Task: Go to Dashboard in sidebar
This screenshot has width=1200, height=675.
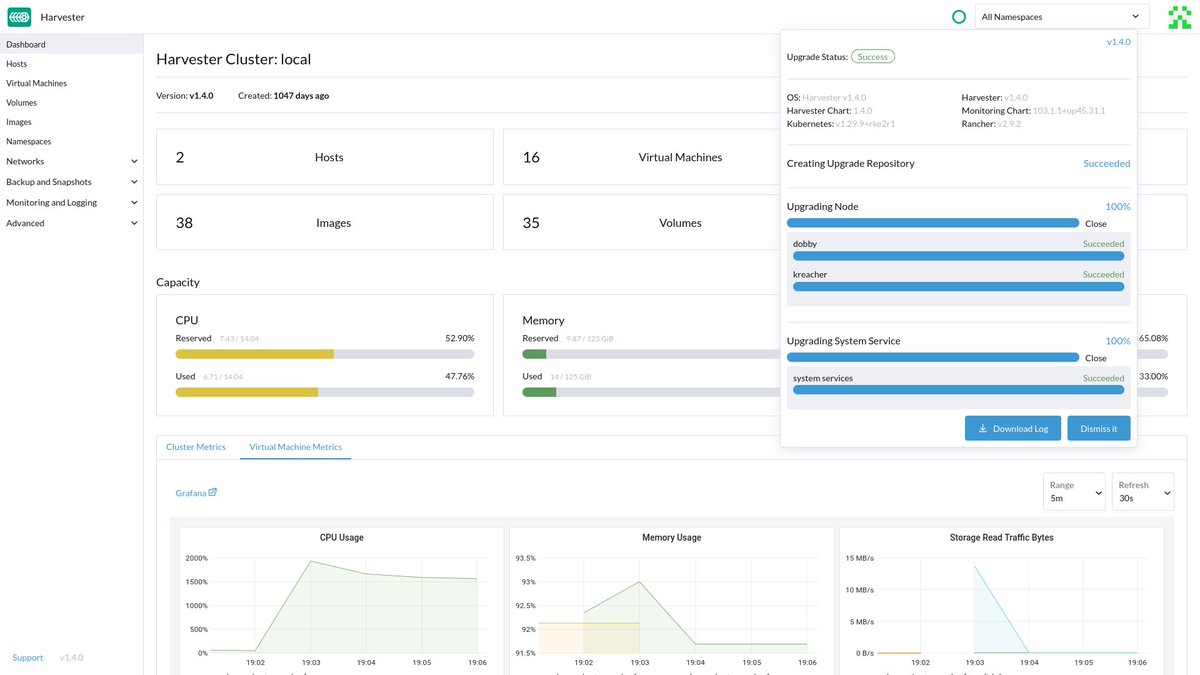Action: [71, 44]
